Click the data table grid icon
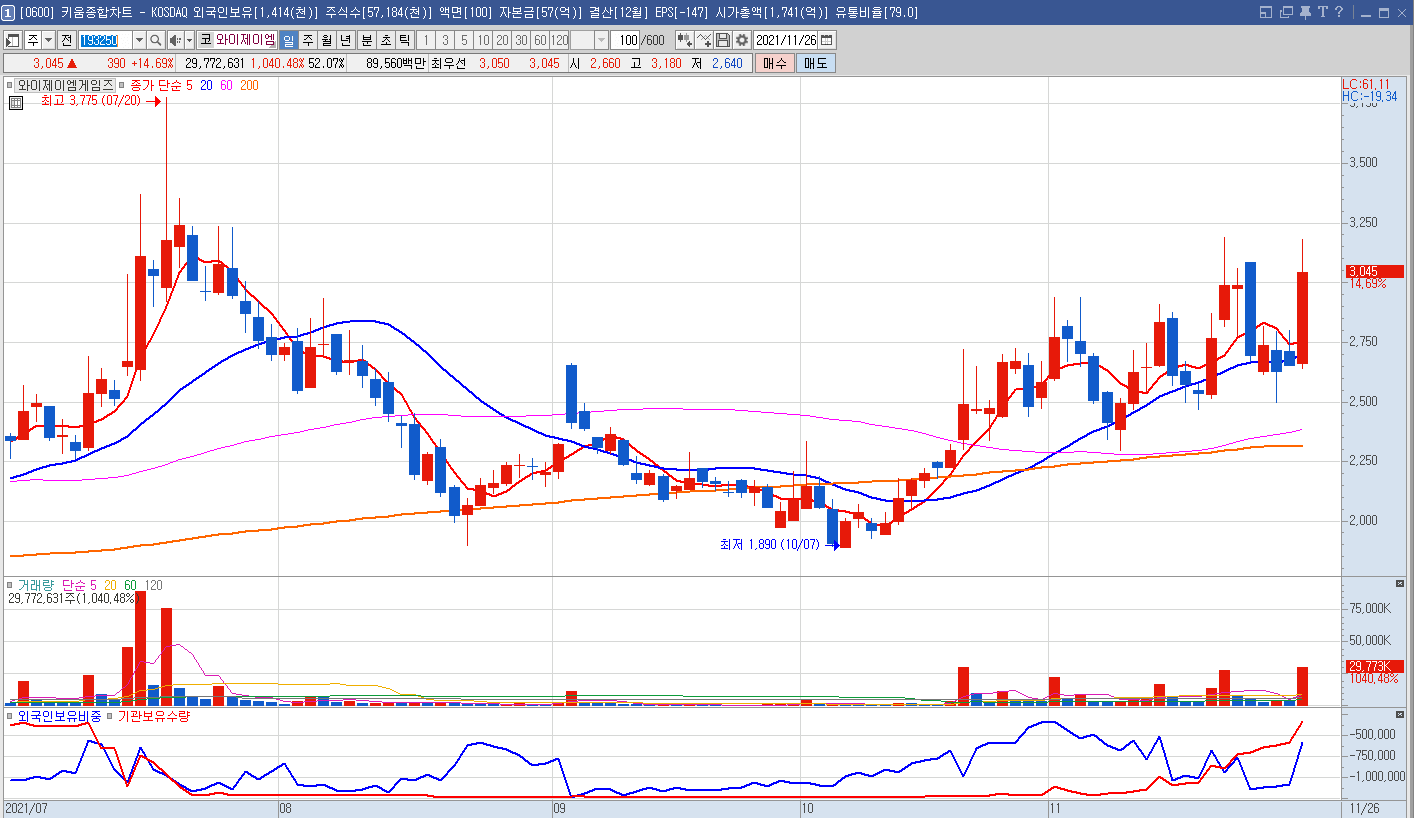This screenshot has height=818, width=1414. 16,102
